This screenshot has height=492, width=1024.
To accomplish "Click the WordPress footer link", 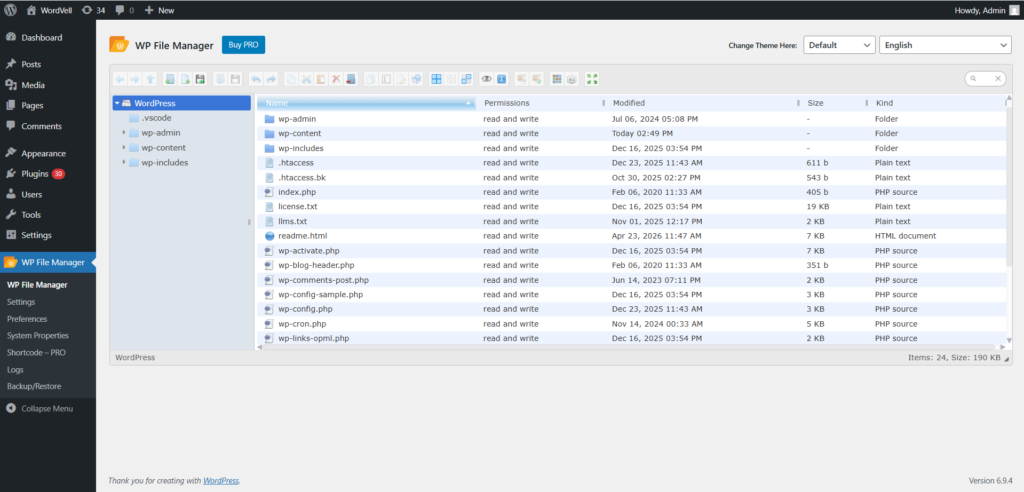I will tap(221, 480).
